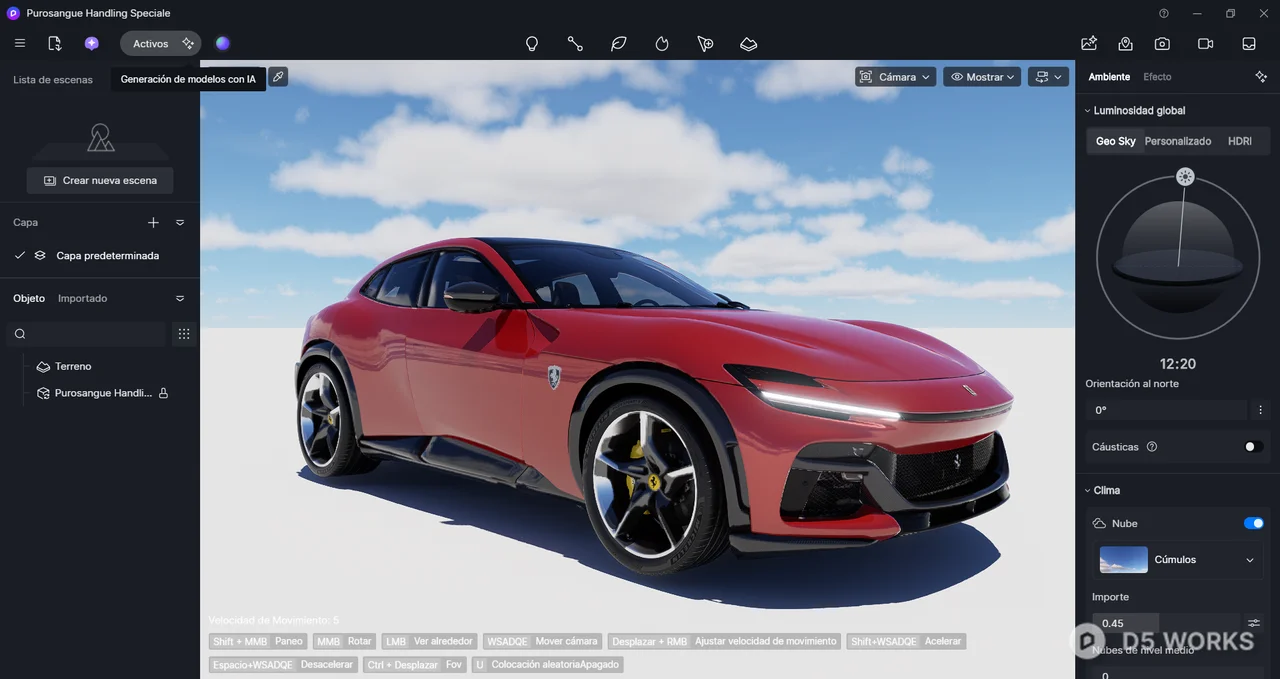Switch to the Objeto tab
This screenshot has height=679, width=1280.
point(29,298)
